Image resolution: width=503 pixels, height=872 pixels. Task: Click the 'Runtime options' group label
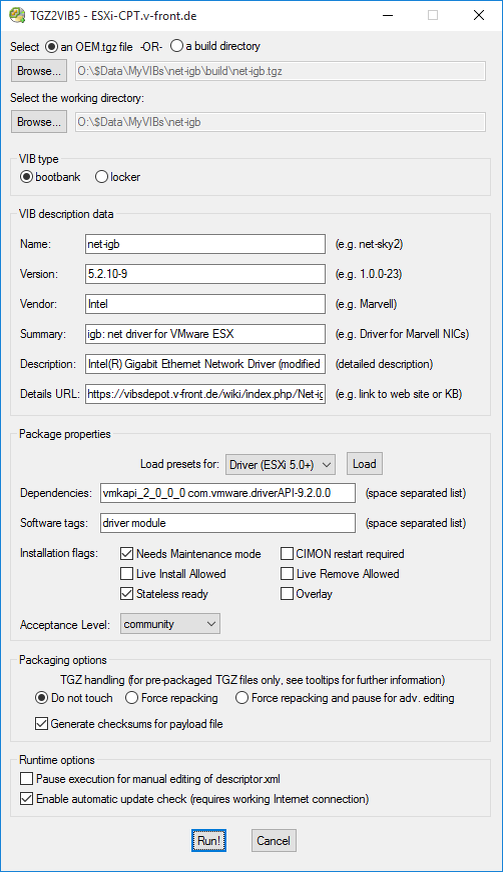[x=57, y=760]
